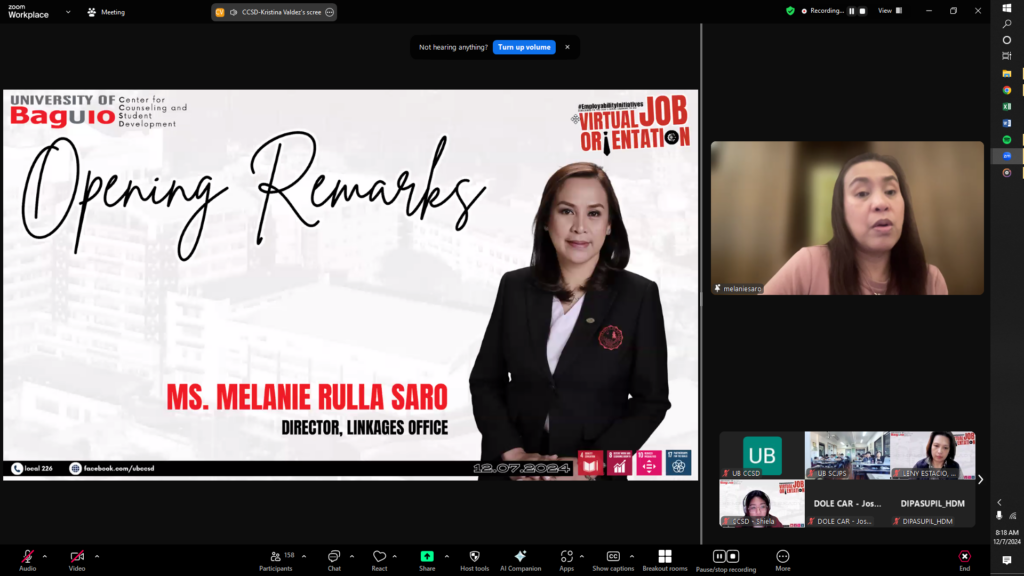Expand arrow next to Participants
Viewport: 1024px width, 576px height.
tap(304, 556)
